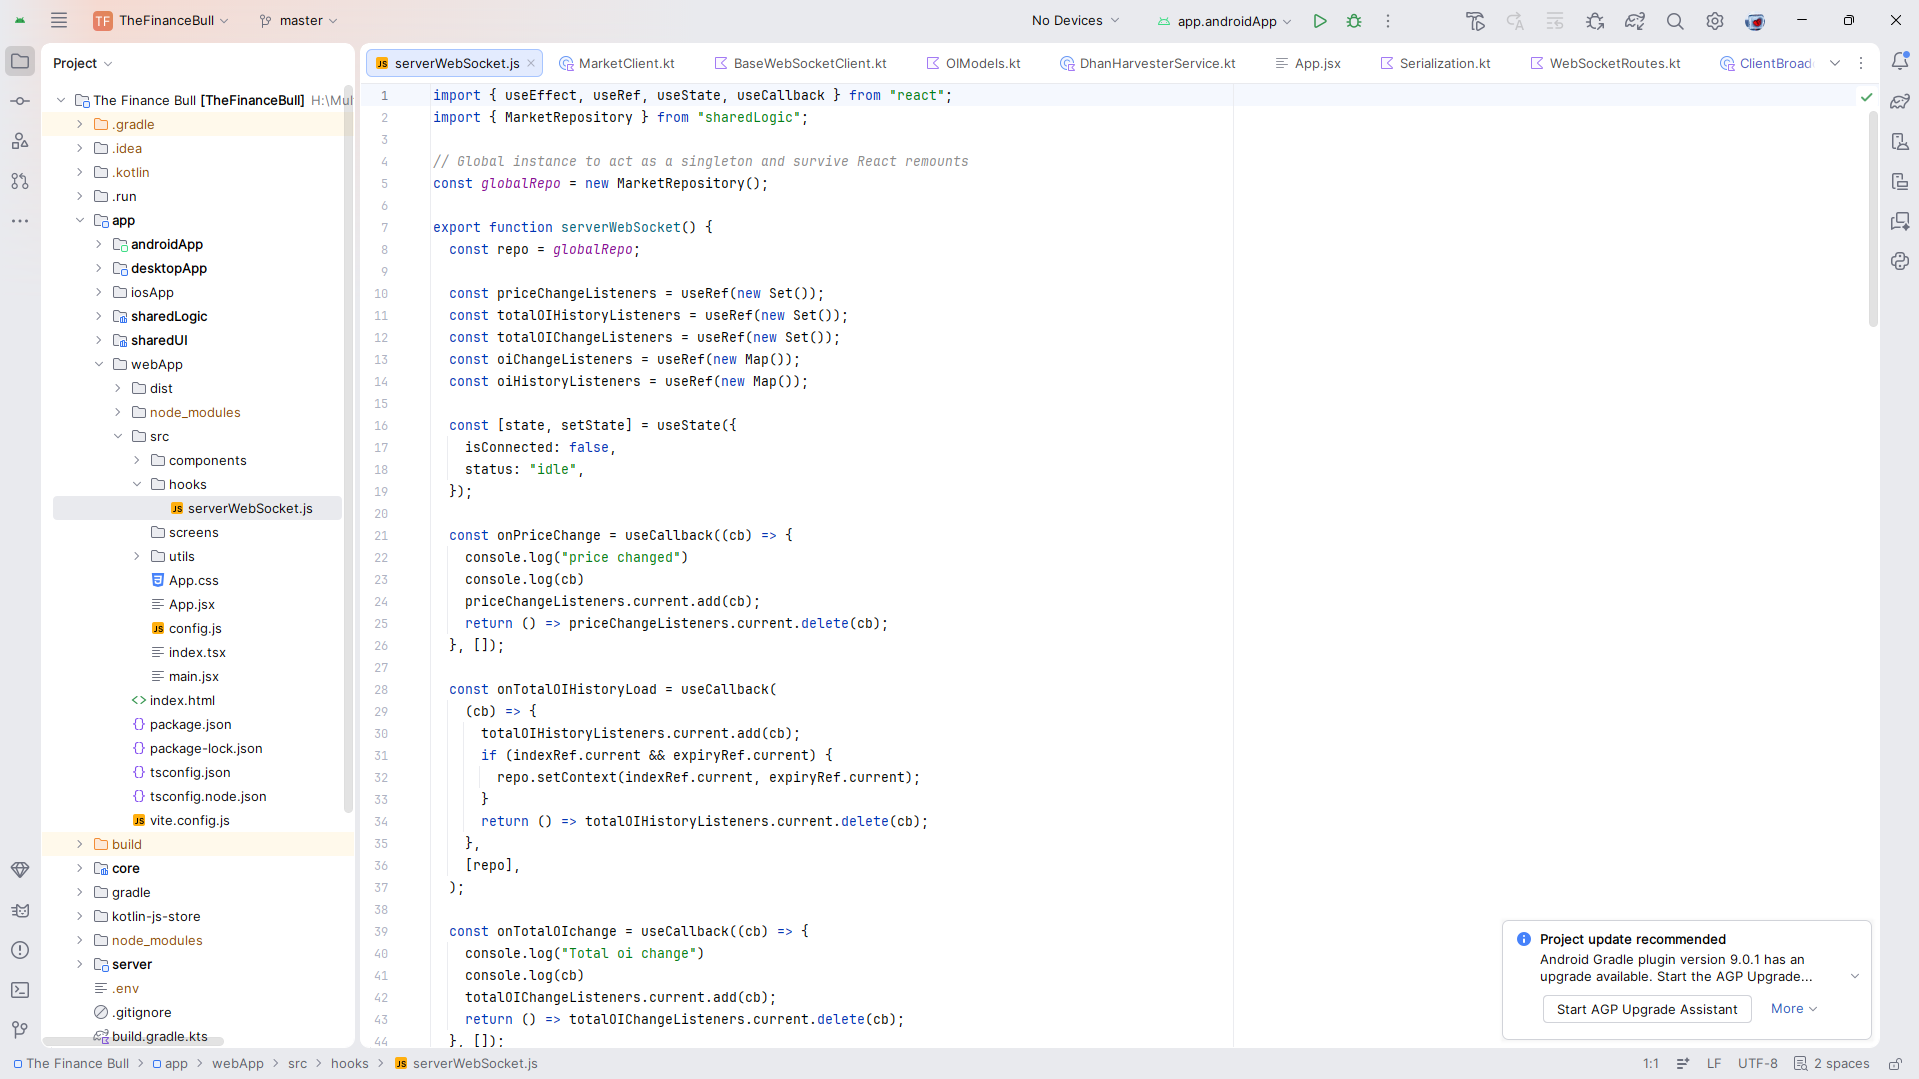Open the Problems tool window icon
This screenshot has width=1919, height=1079.
pyautogui.click(x=20, y=950)
